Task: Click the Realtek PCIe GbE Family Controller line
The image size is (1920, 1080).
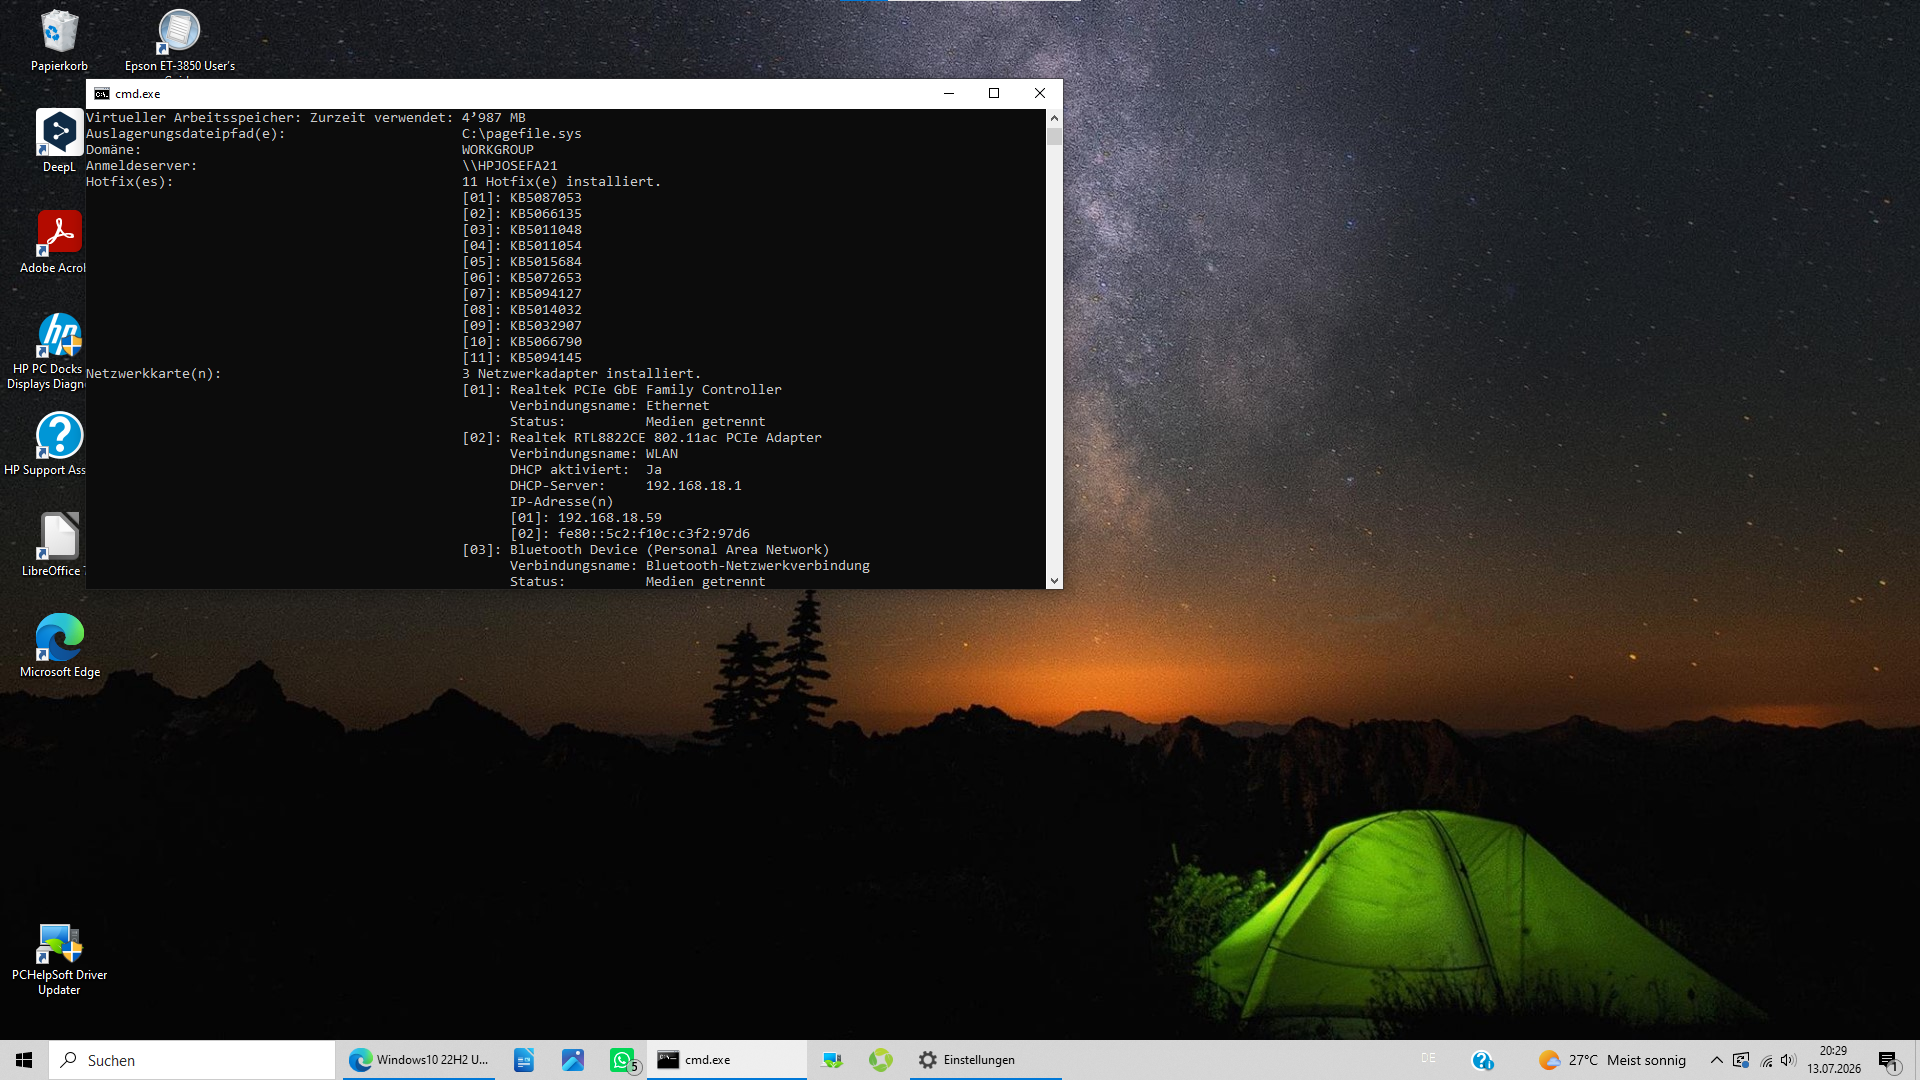Action: click(645, 390)
